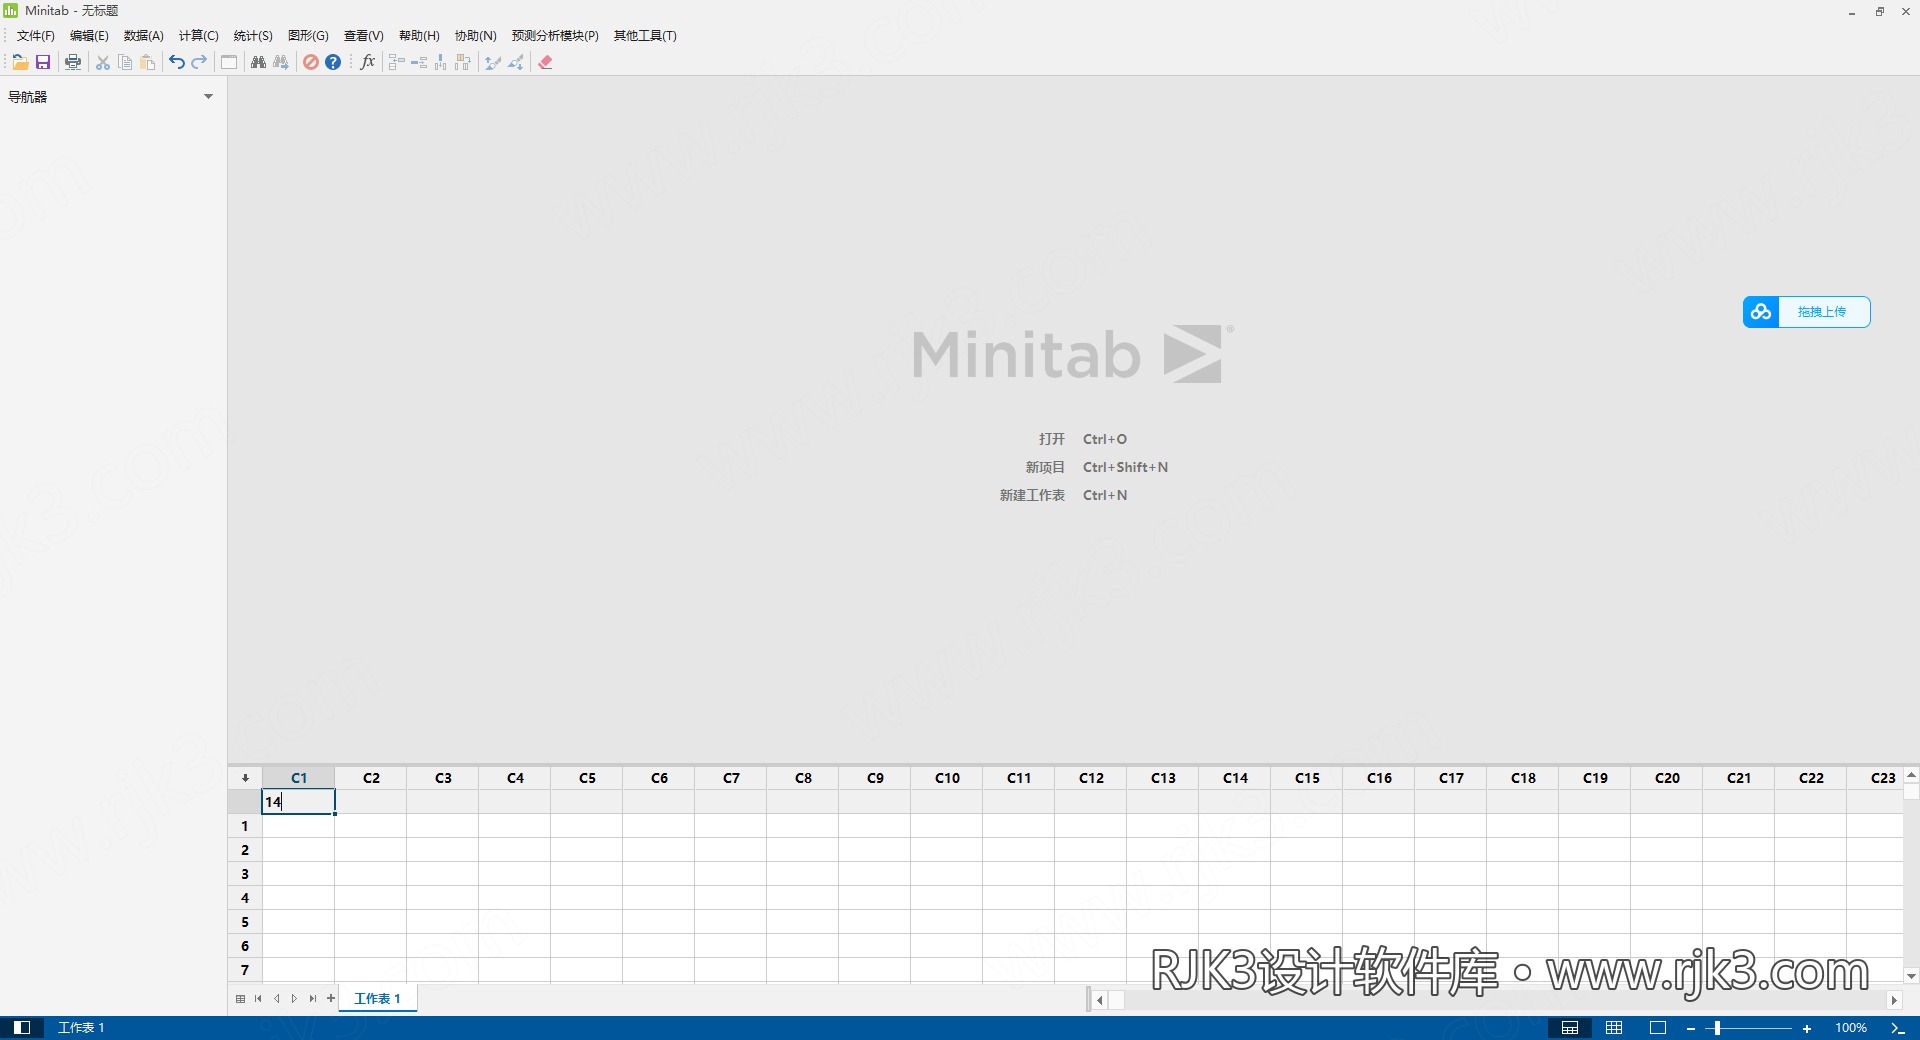Screen dimensions: 1920x1040
Task: Click the Find Next binoculars-with-arrow icon
Action: (281, 62)
